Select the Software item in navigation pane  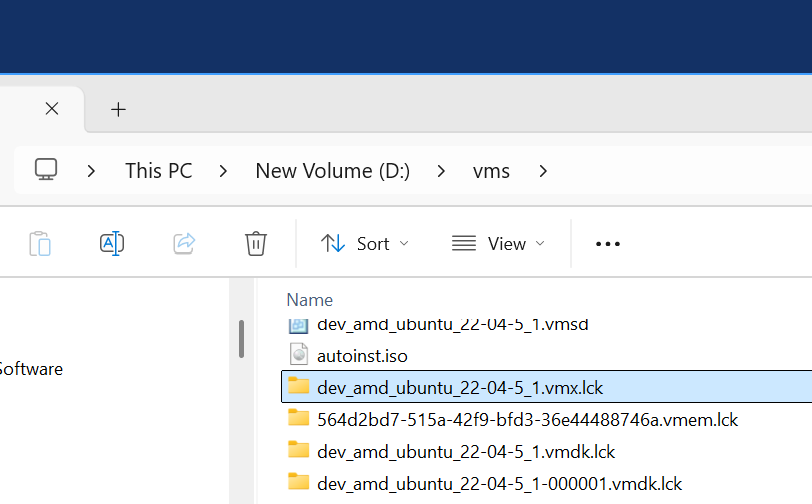[x=31, y=369]
